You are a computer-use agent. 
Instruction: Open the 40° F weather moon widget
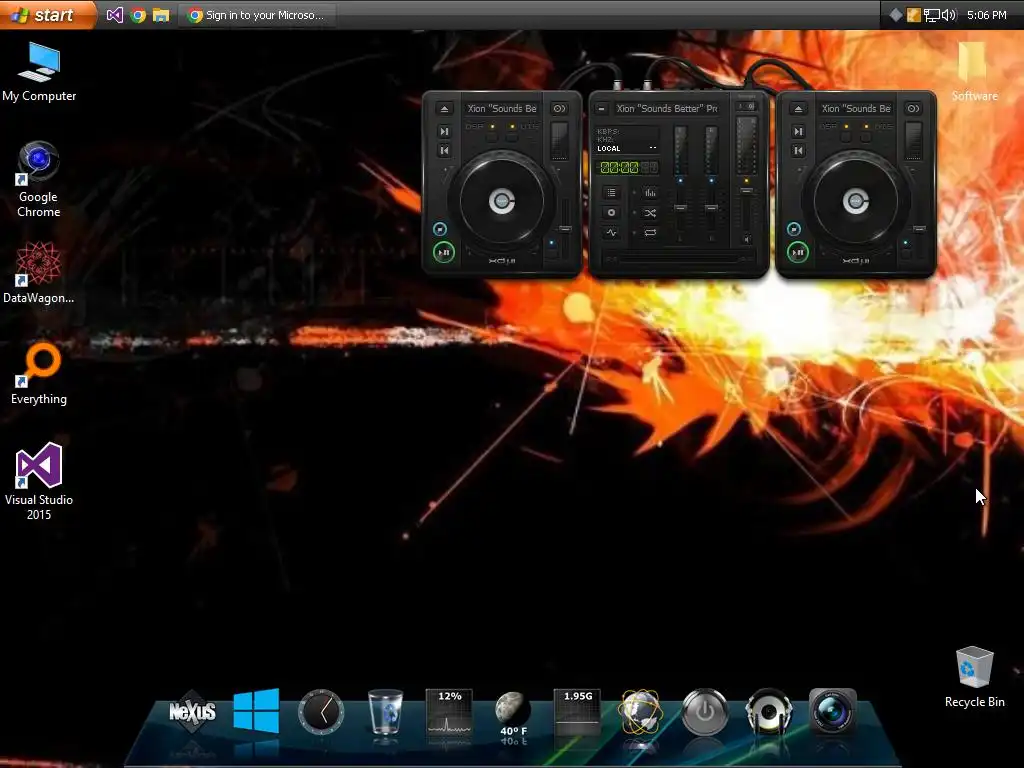(513, 715)
